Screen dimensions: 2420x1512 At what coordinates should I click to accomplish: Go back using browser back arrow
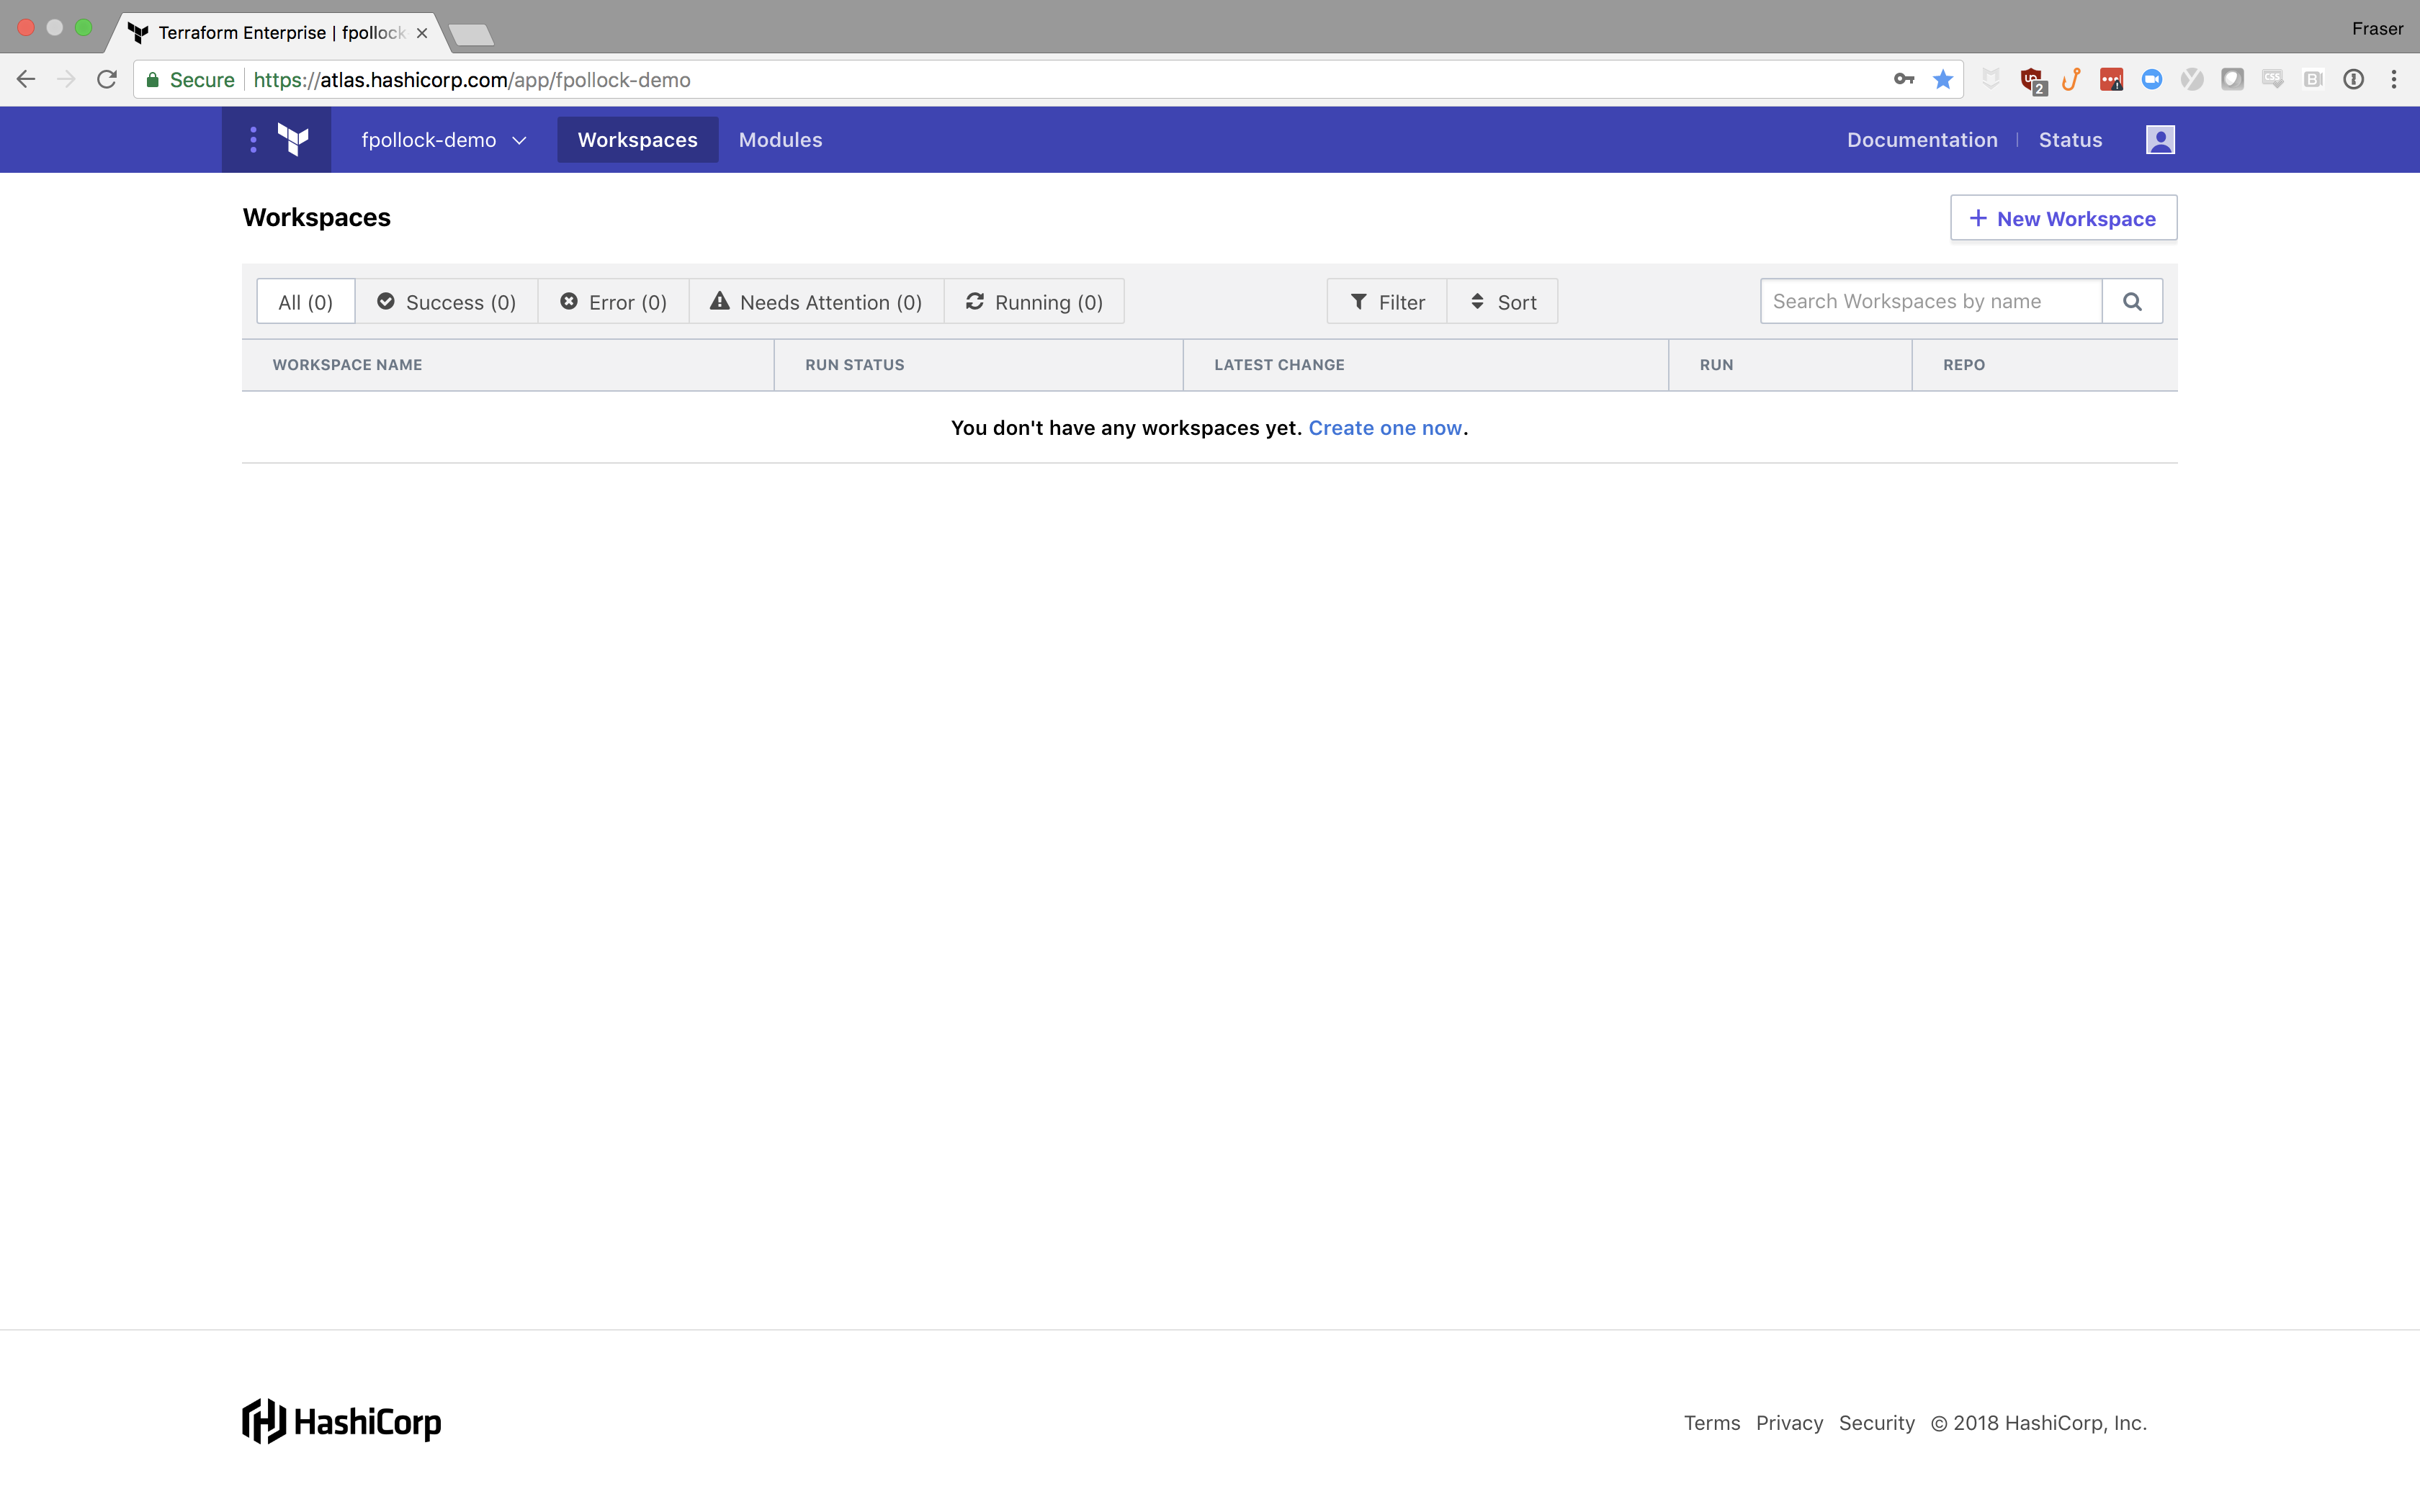[26, 80]
